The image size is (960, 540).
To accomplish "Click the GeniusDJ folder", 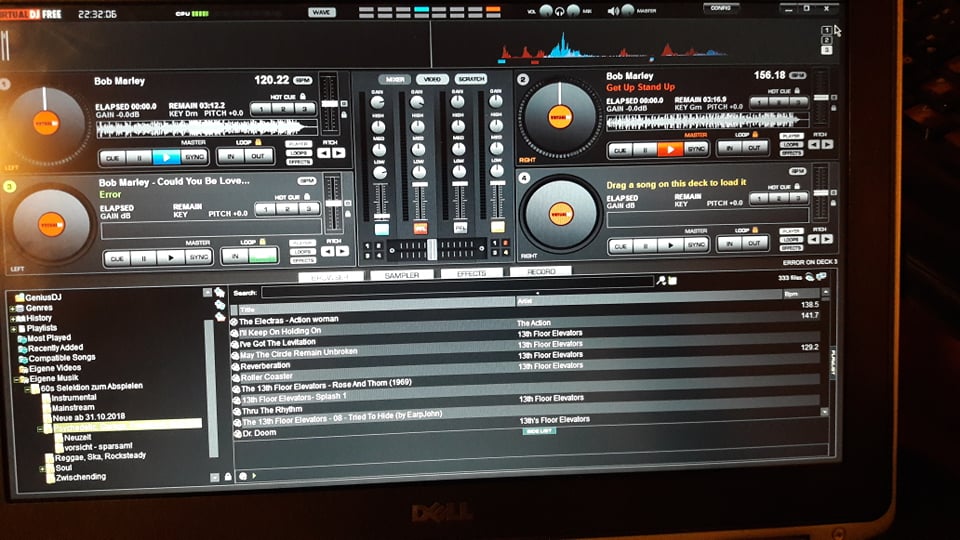I will pyautogui.click(x=38, y=297).
